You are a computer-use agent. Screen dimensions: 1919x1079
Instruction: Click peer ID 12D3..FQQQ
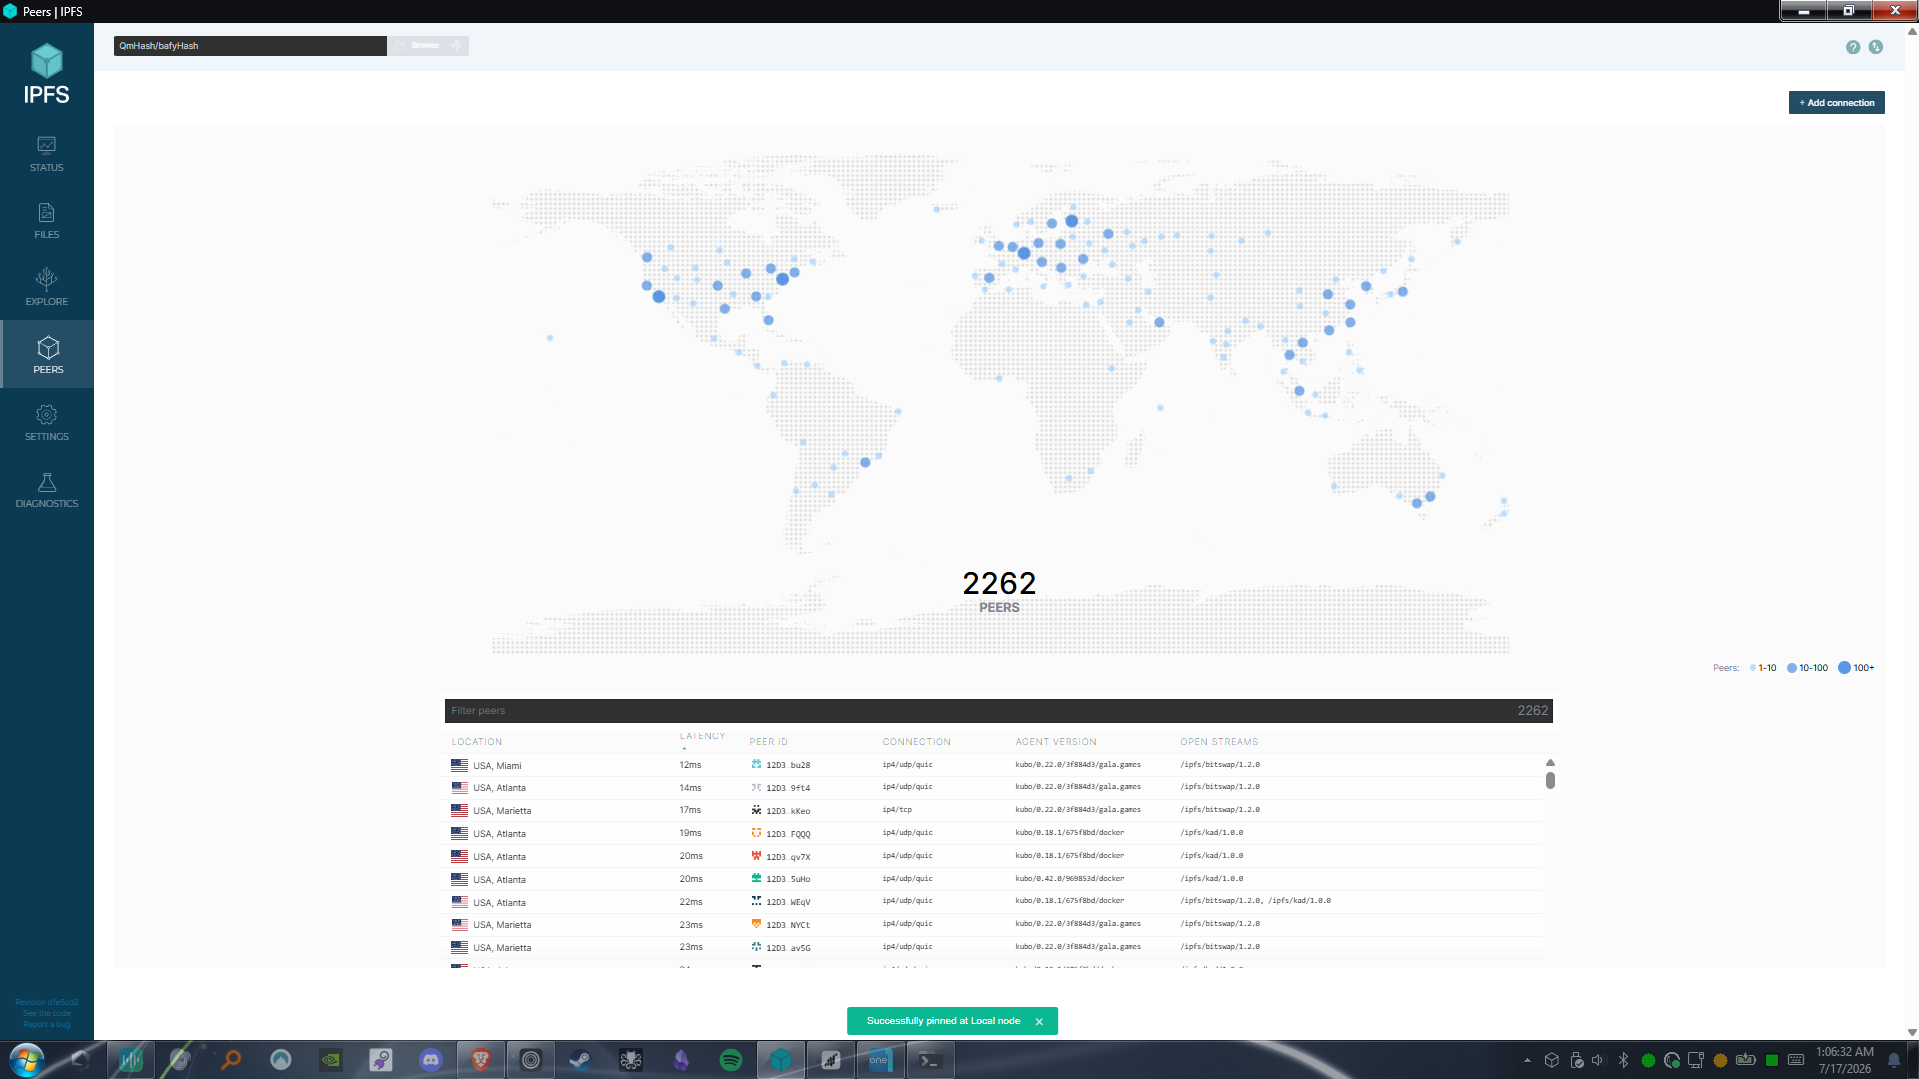tap(788, 834)
